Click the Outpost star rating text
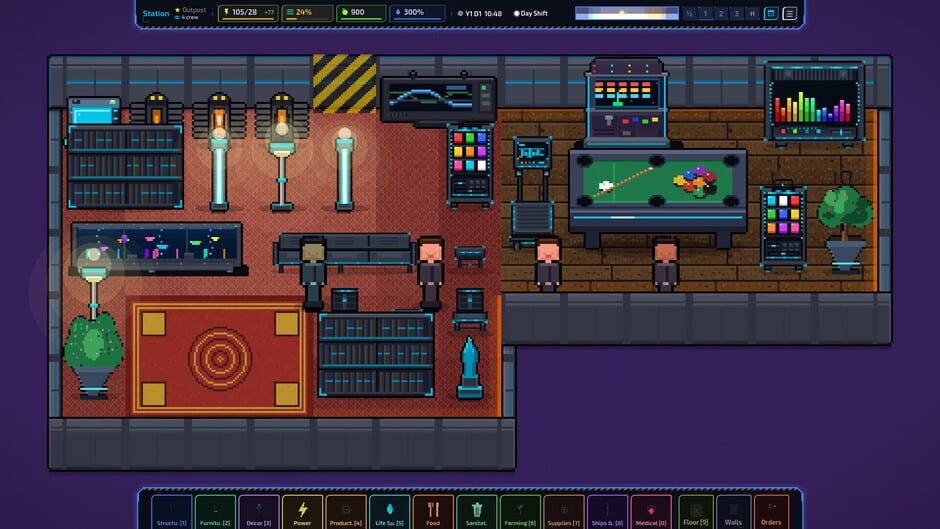Image resolution: width=940 pixels, height=529 pixels. click(191, 10)
